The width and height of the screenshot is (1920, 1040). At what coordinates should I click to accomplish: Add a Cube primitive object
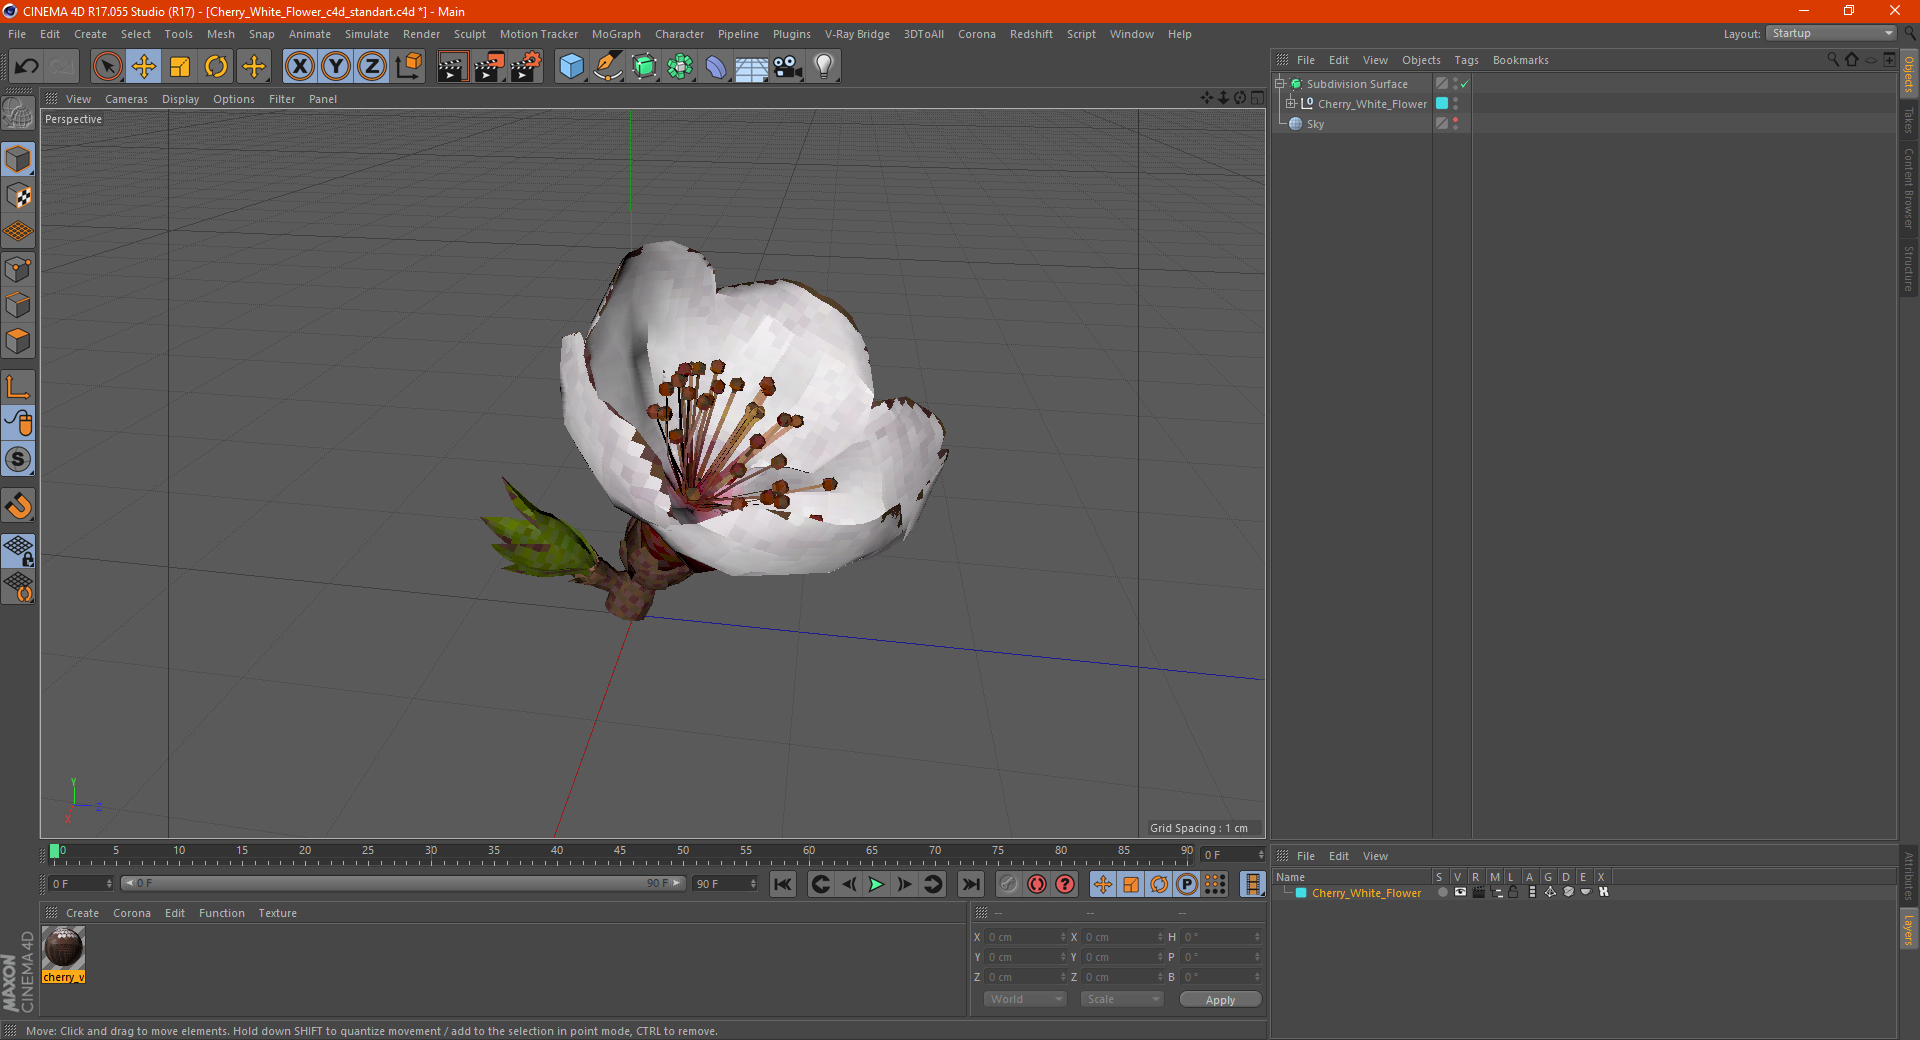click(572, 67)
